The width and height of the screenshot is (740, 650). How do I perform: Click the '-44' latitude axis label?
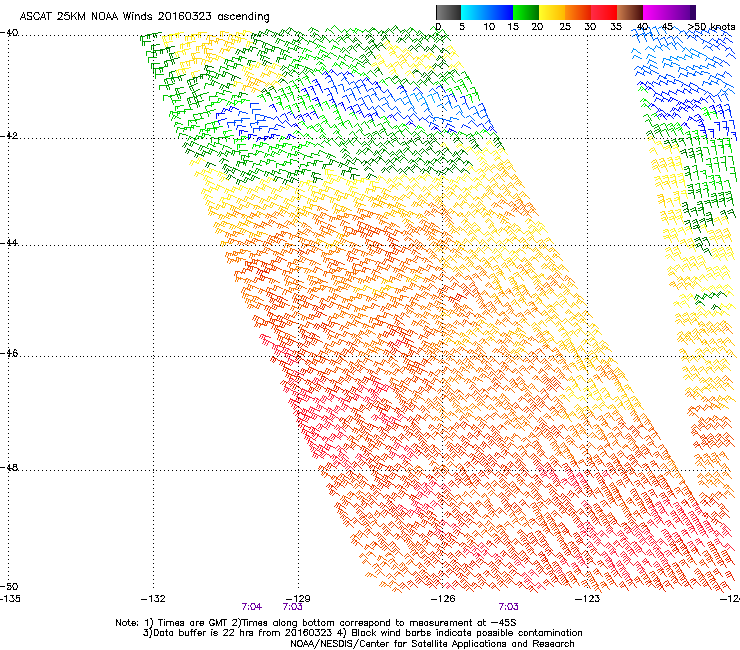(x=9, y=243)
